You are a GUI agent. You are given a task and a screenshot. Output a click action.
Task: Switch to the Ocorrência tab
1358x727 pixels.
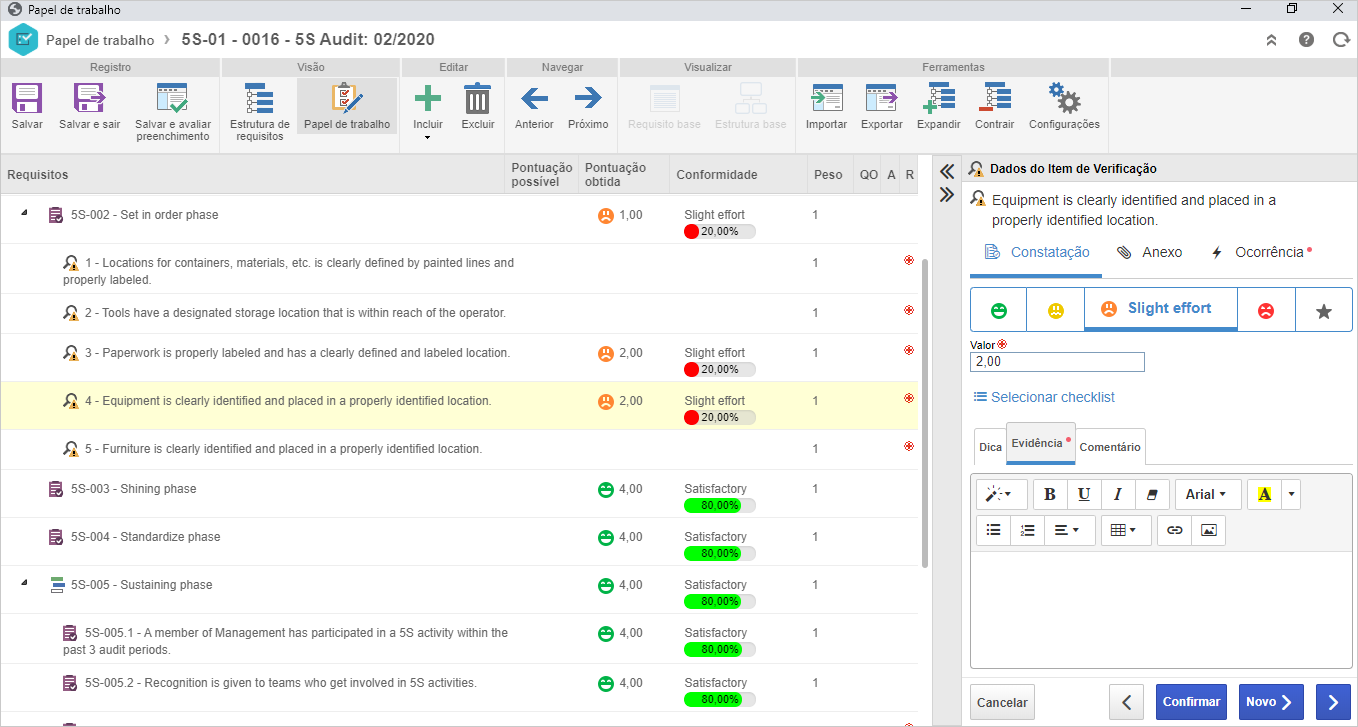point(1262,252)
